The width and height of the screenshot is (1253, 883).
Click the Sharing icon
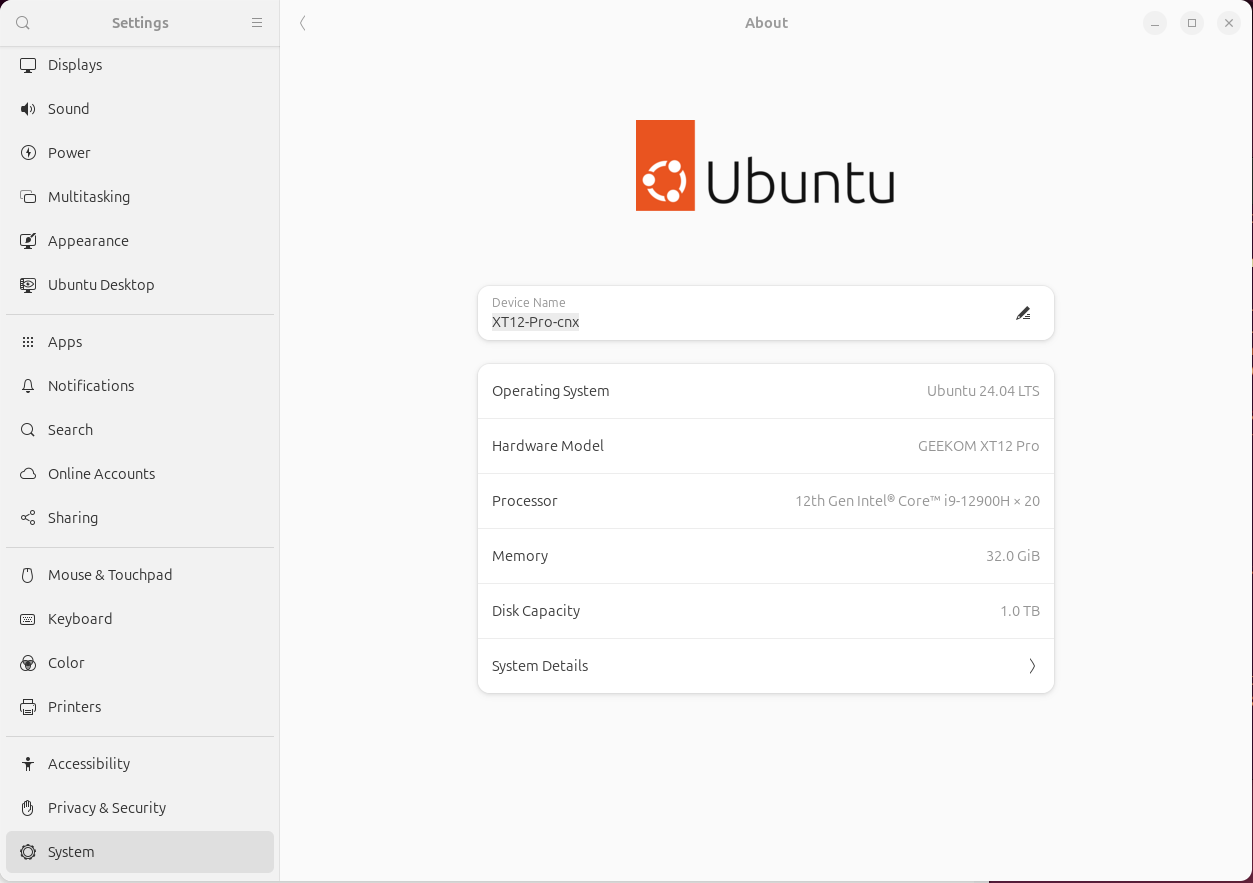coord(28,518)
